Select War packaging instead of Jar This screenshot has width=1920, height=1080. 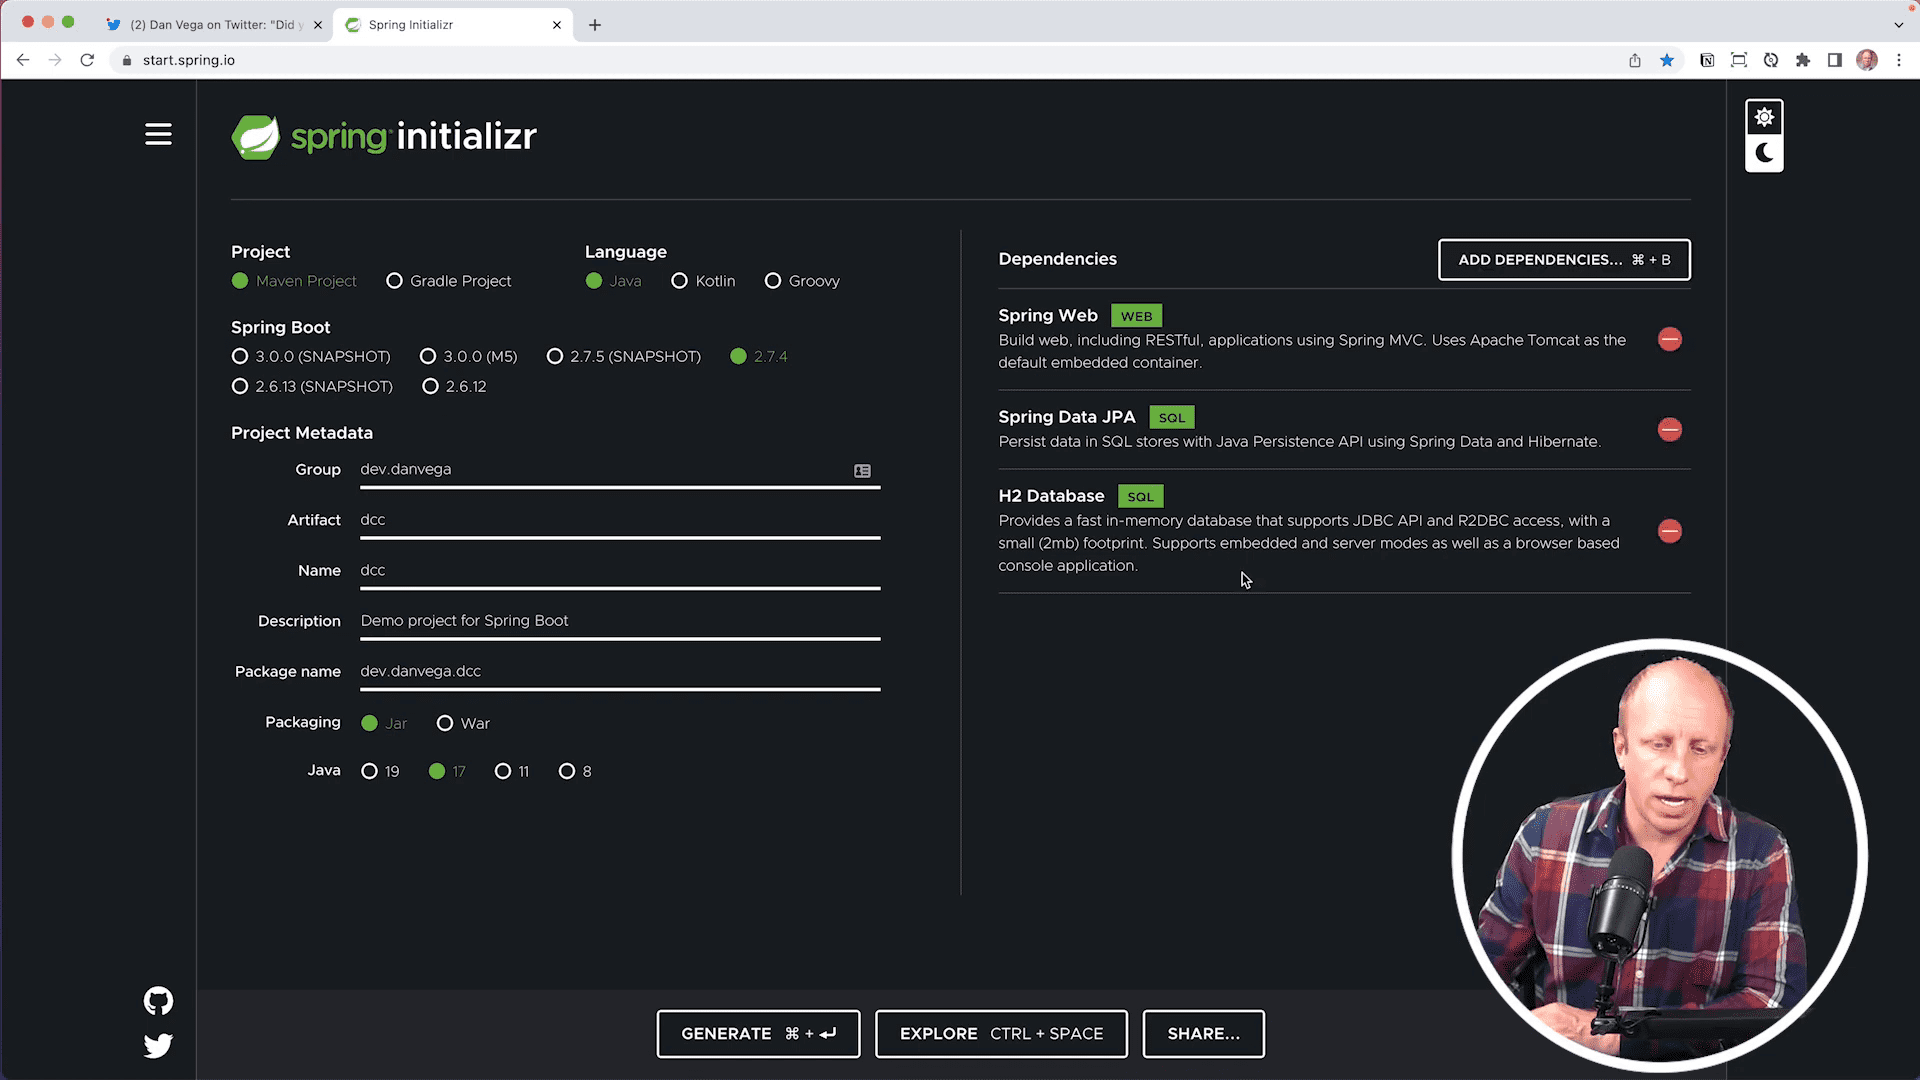point(445,723)
